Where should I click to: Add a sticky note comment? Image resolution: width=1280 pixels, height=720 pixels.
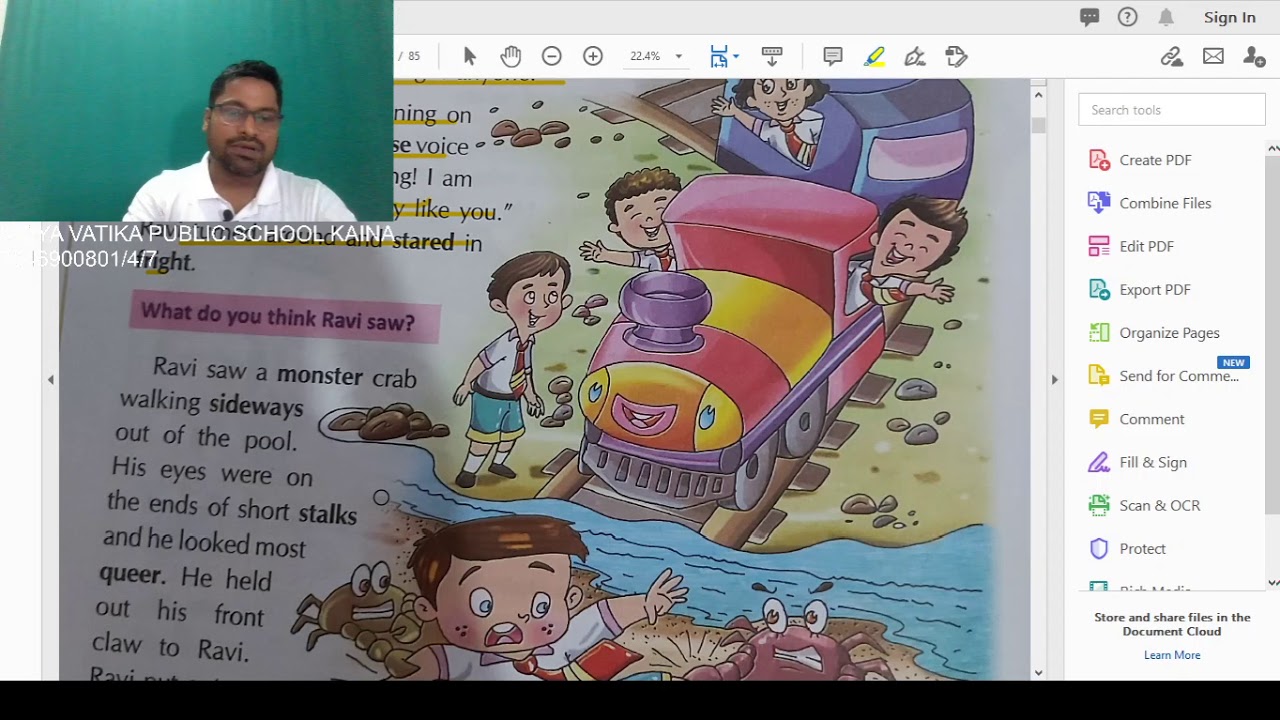833,57
